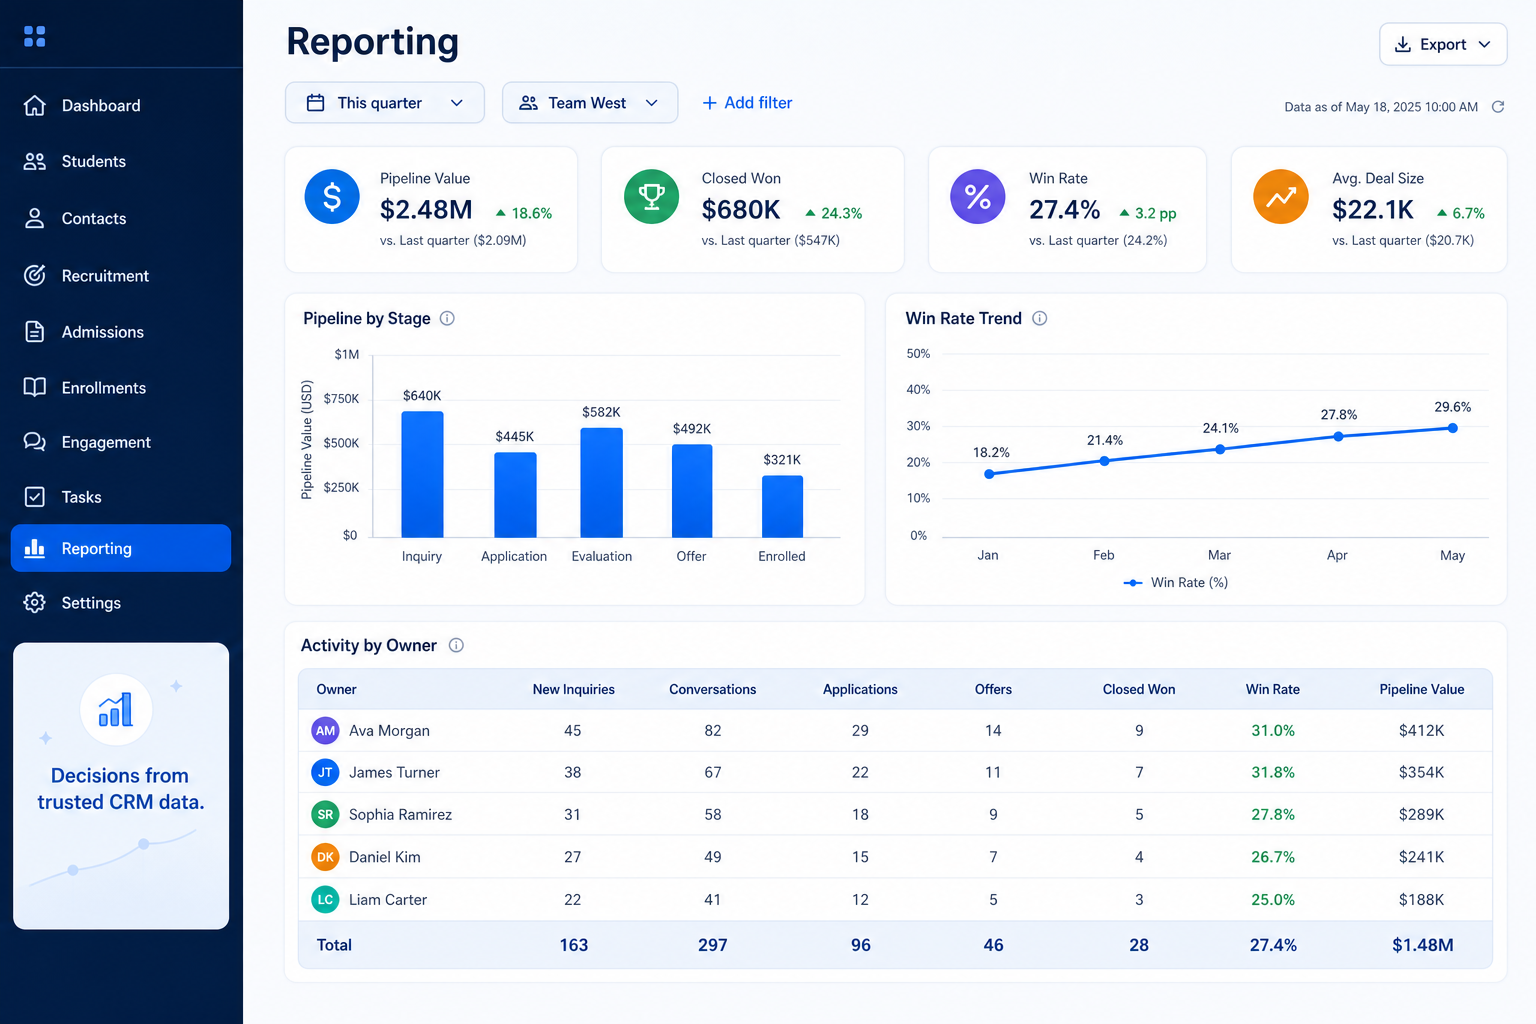Click the Application bar in the chart

click(x=515, y=495)
